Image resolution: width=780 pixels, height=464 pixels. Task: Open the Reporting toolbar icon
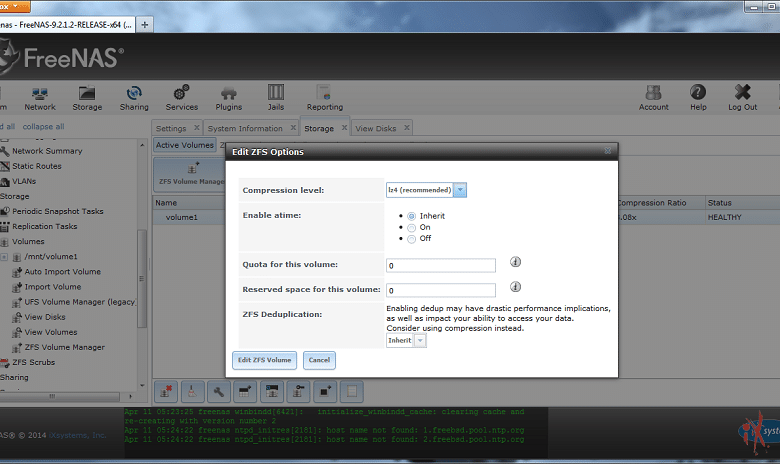[x=324, y=97]
